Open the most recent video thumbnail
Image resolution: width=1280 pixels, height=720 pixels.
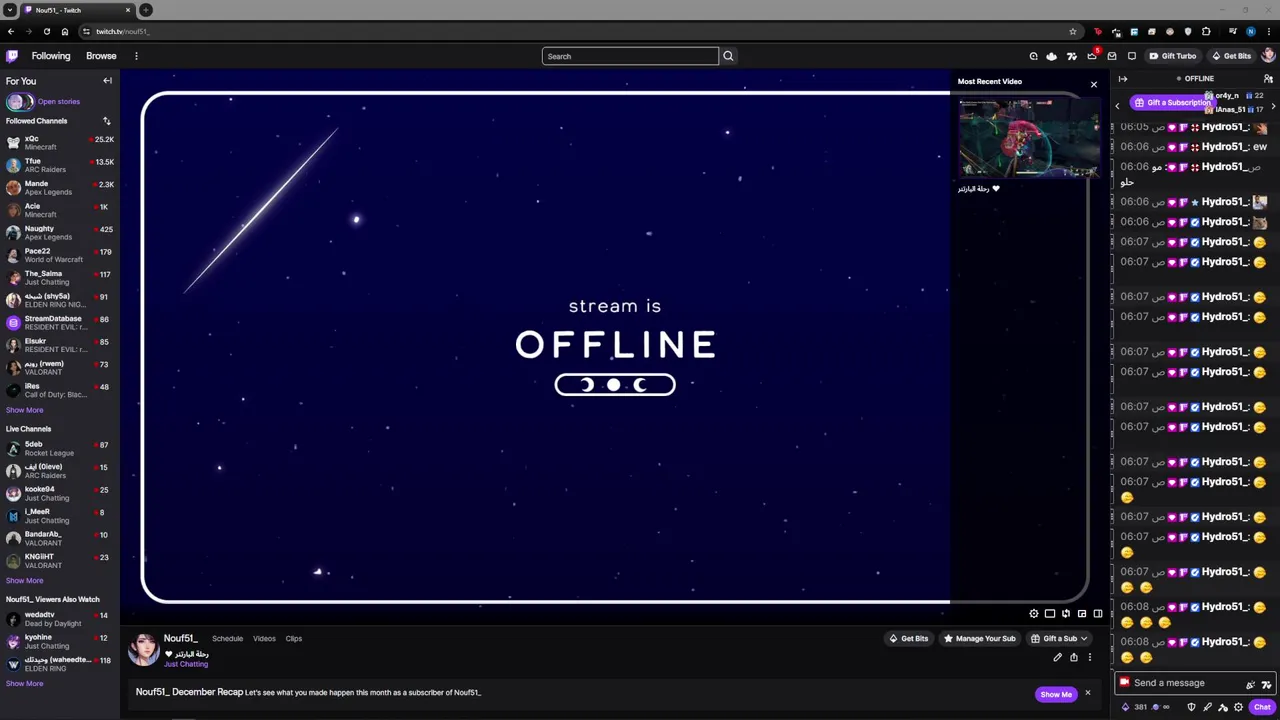1029,139
